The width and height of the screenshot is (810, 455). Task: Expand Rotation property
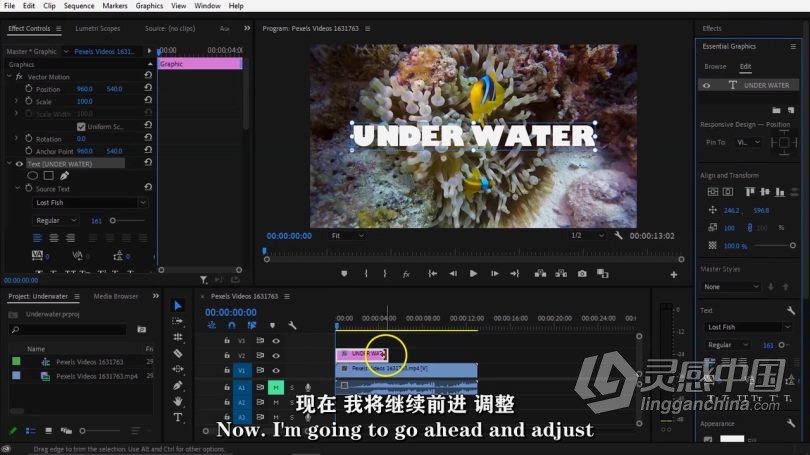click(16, 138)
